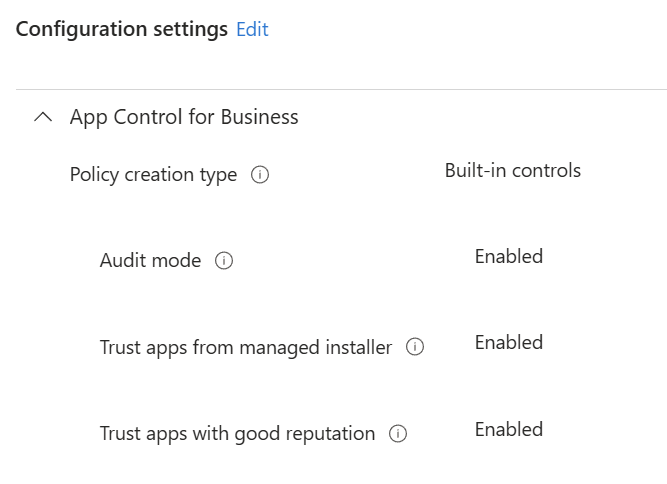The height and width of the screenshot is (484, 667).
Task: Click the Configuration settings heading
Action: [122, 29]
